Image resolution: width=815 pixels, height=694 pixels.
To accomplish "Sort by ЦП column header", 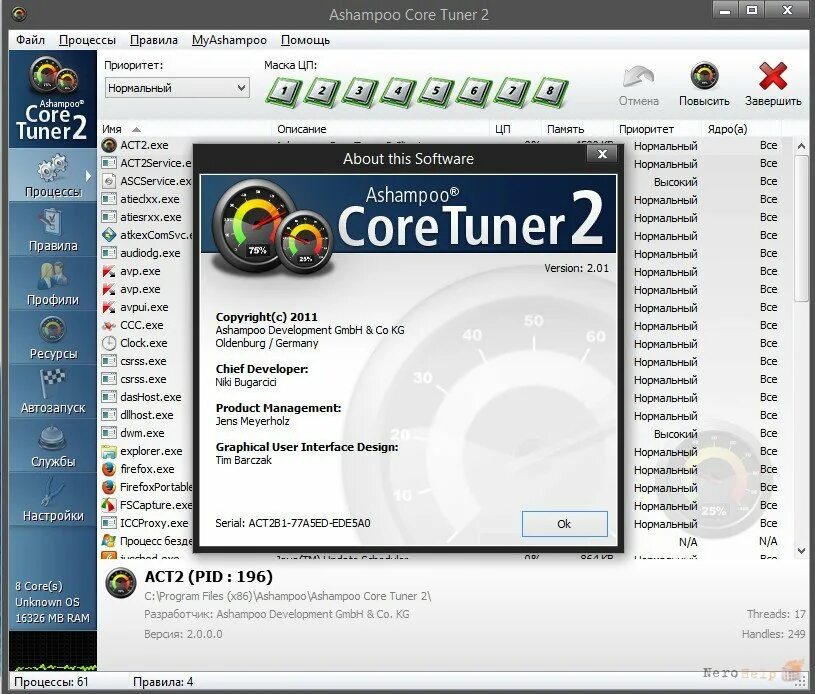I will pos(516,129).
